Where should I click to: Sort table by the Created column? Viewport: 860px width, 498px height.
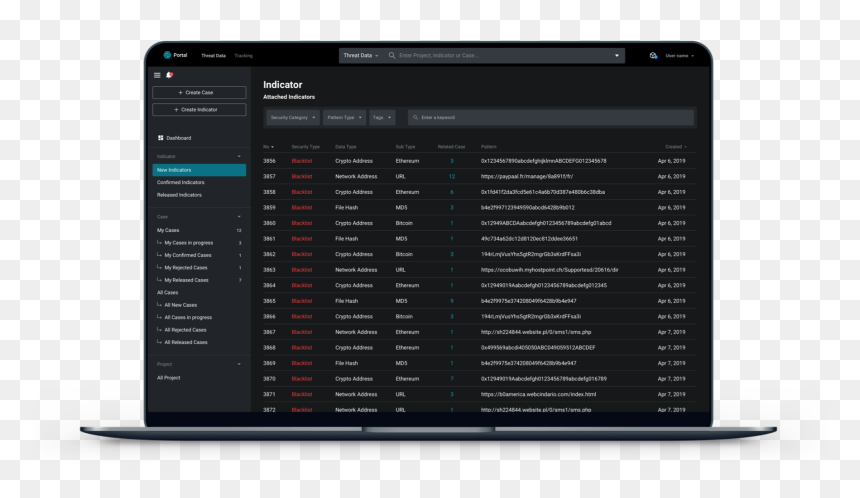(676, 147)
